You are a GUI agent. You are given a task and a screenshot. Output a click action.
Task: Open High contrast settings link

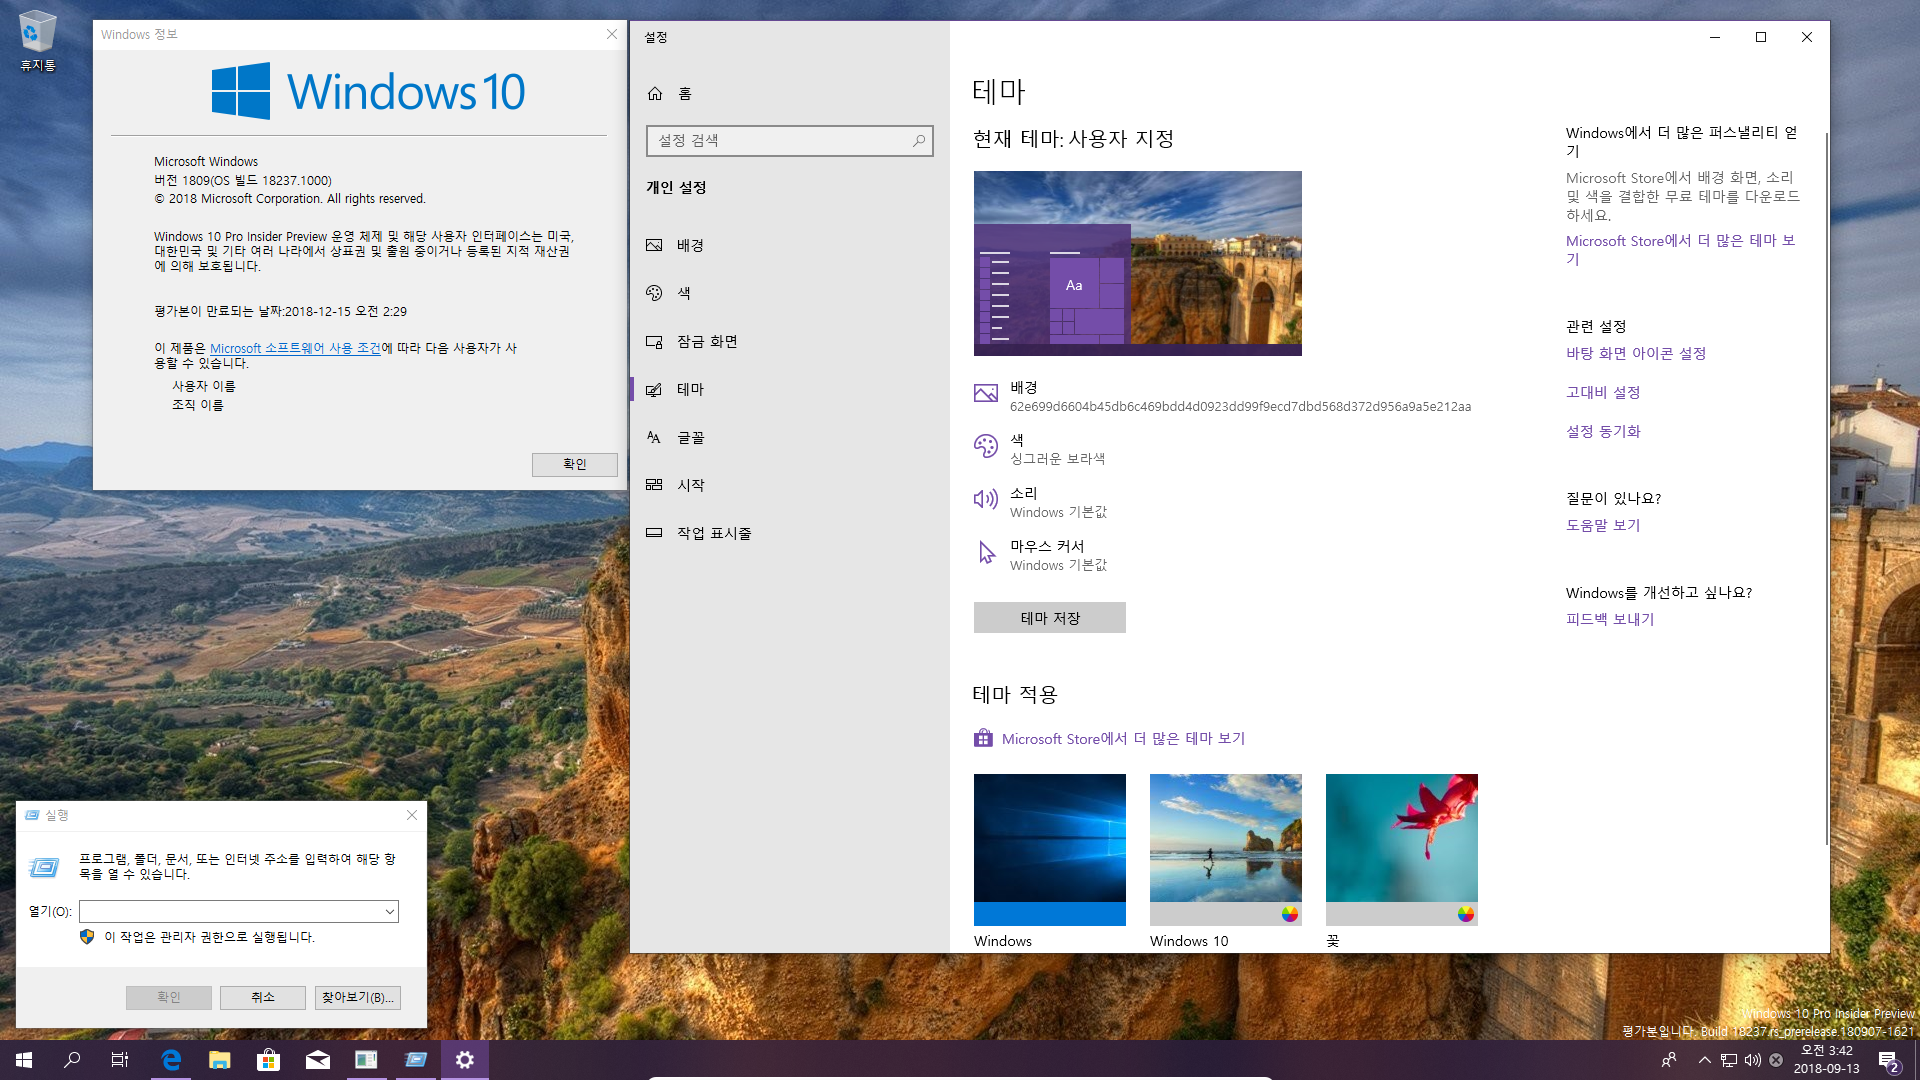coord(1603,392)
